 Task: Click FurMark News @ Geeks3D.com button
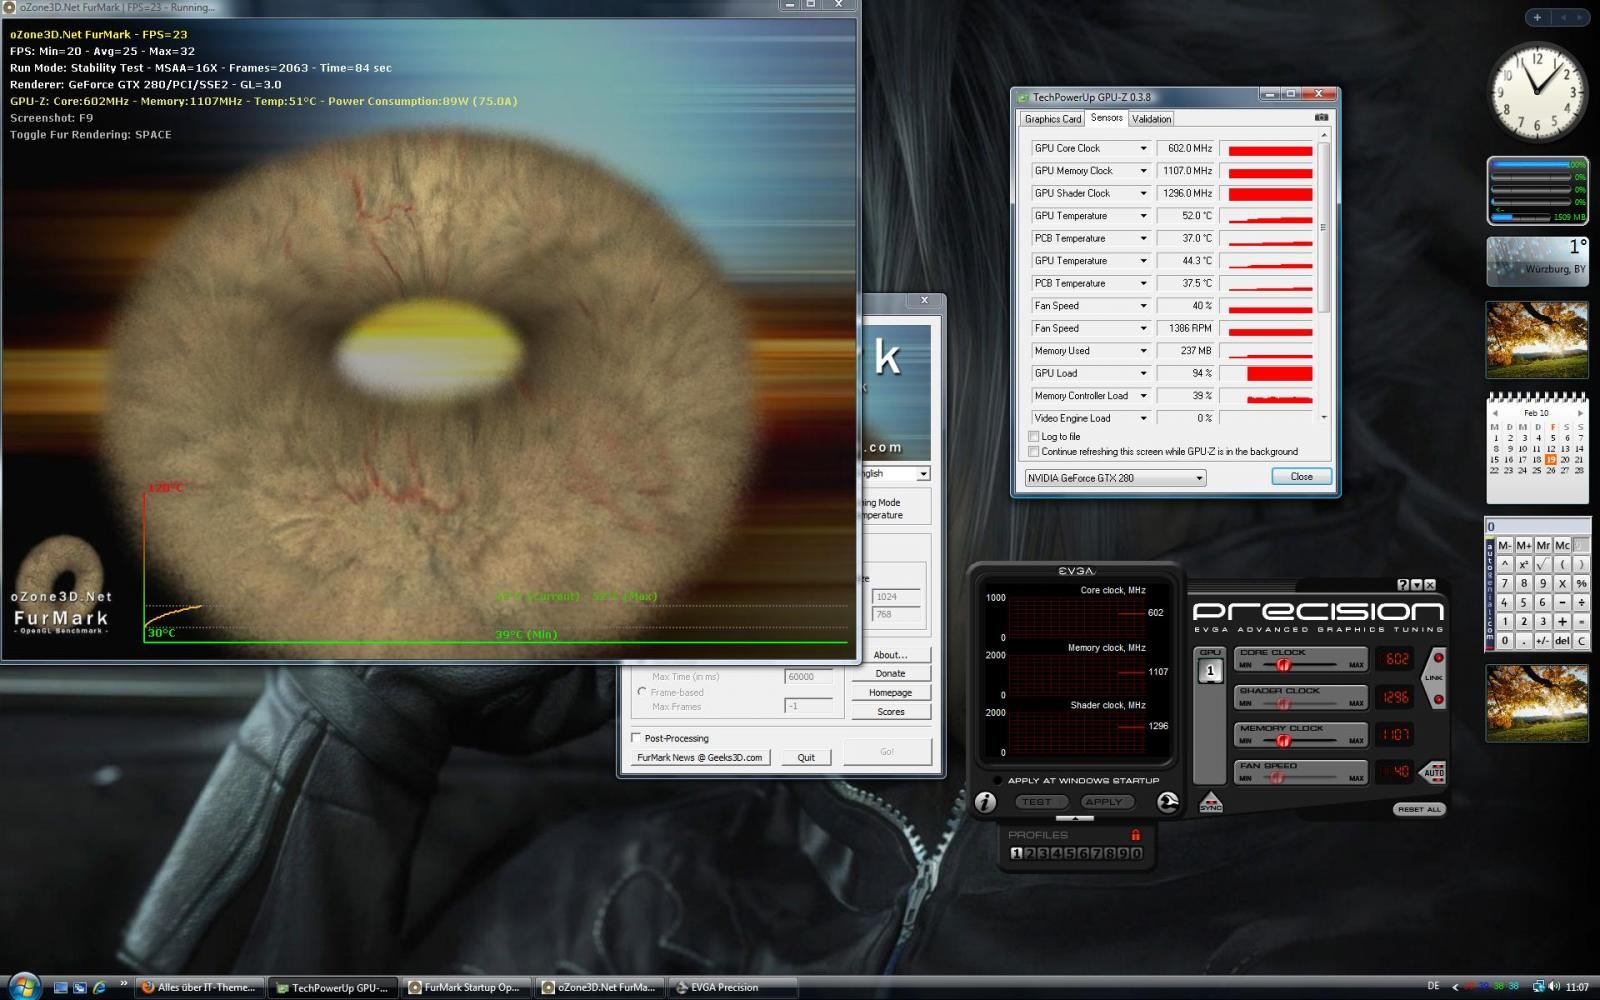click(x=700, y=757)
